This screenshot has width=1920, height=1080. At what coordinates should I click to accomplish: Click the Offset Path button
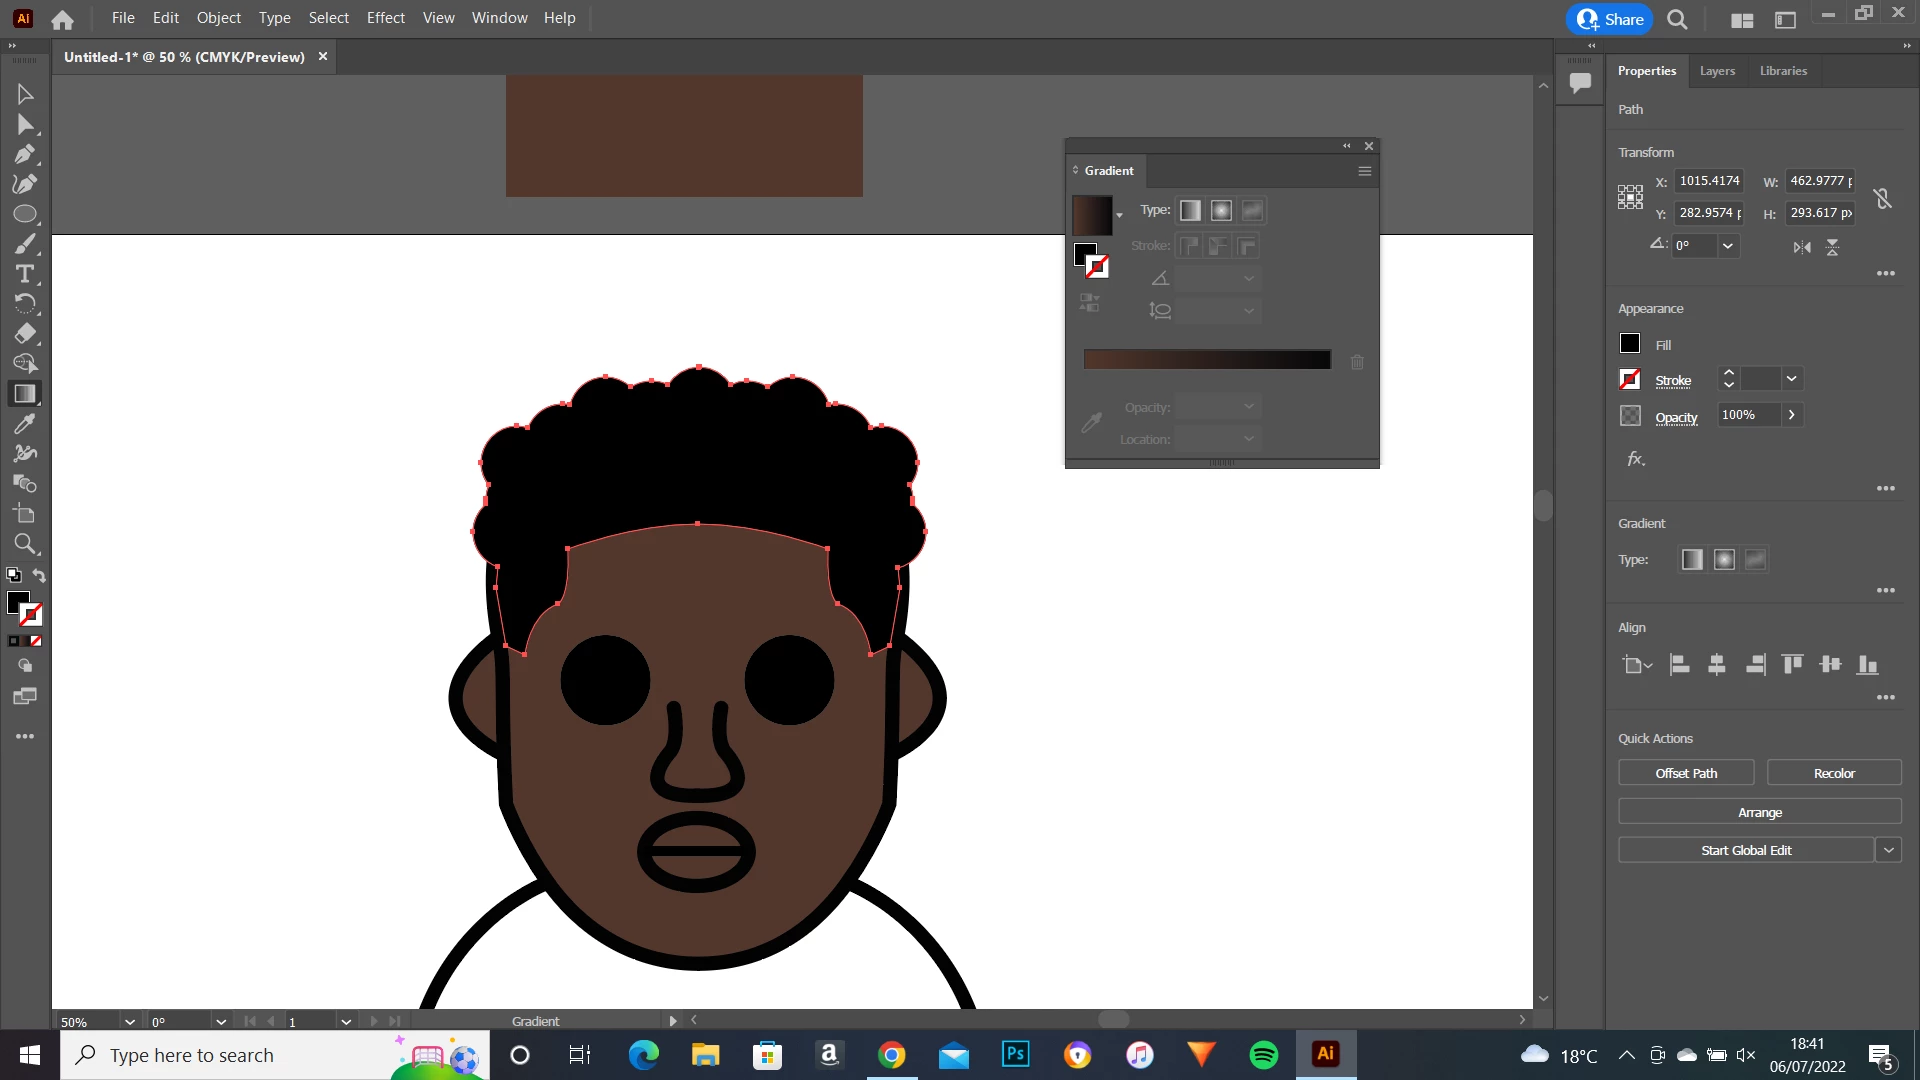(1686, 773)
